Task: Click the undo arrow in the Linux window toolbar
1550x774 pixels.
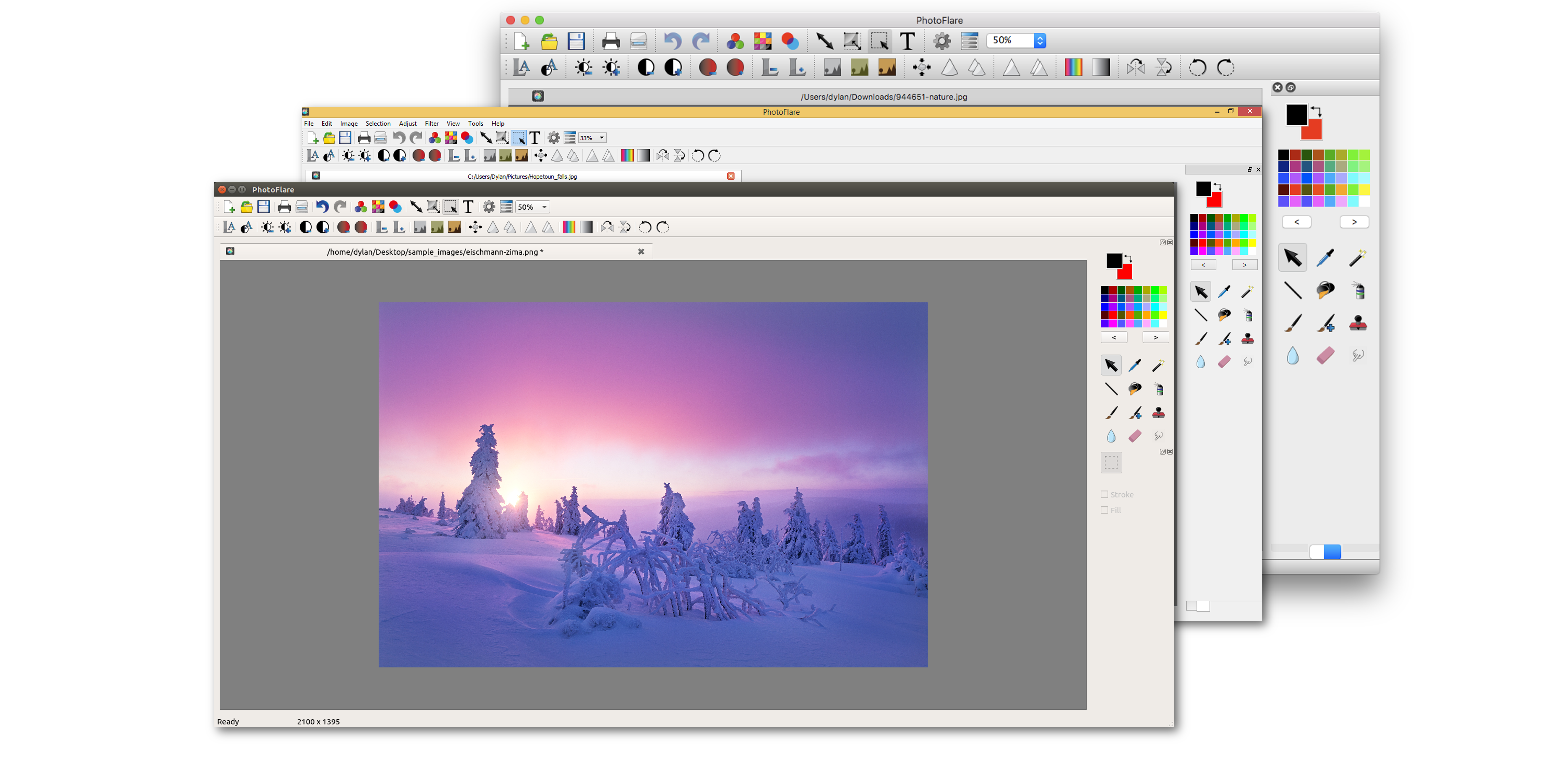Action: coord(322,207)
